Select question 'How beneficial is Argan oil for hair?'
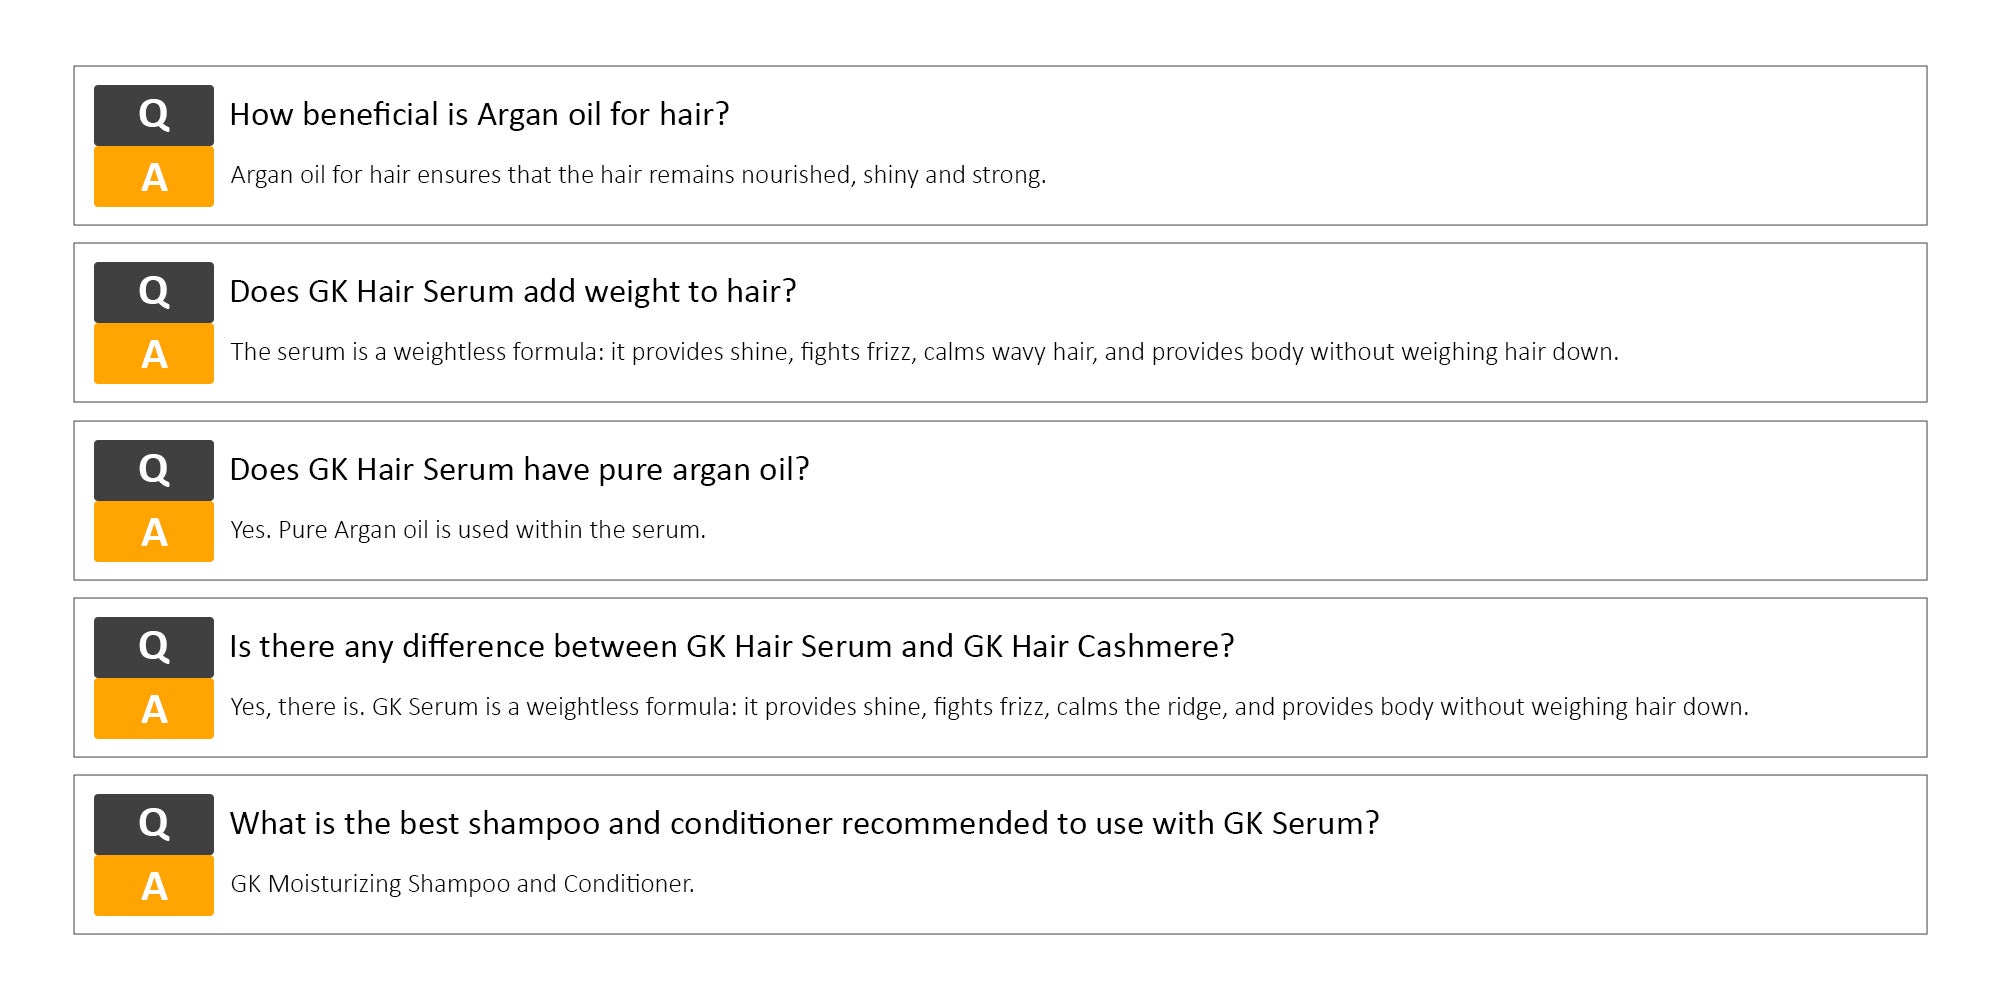 click(479, 115)
